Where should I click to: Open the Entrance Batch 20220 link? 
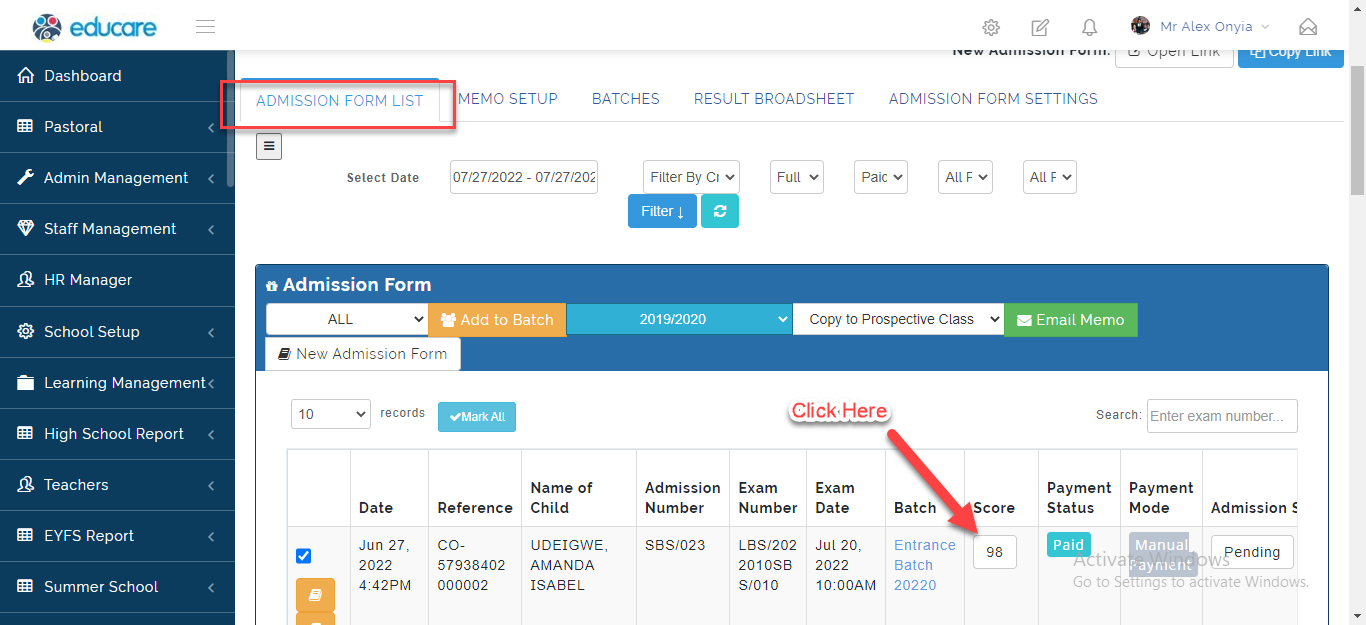(925, 565)
